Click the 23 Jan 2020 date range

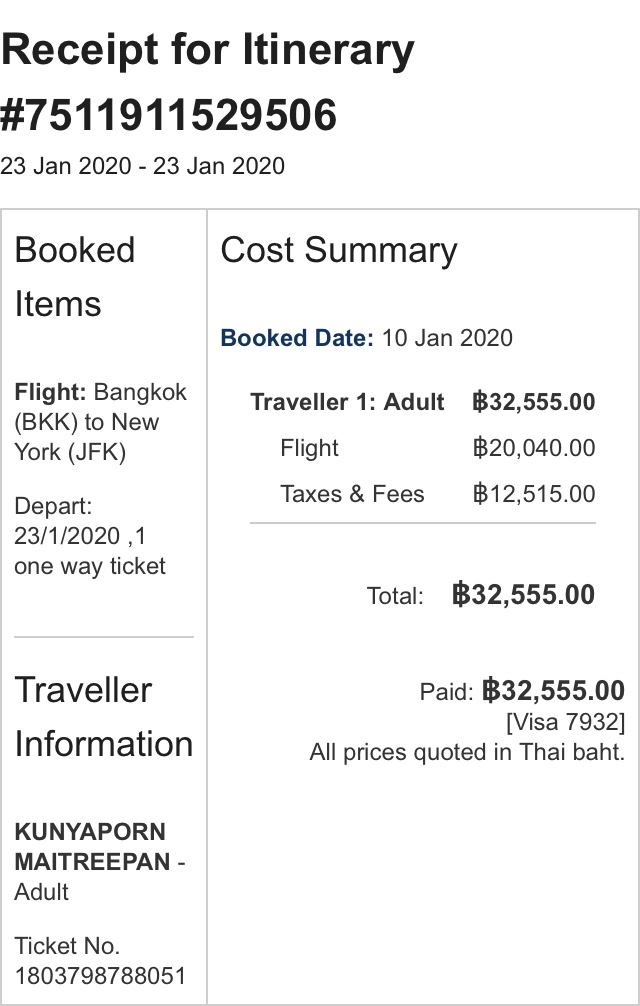pos(142,166)
